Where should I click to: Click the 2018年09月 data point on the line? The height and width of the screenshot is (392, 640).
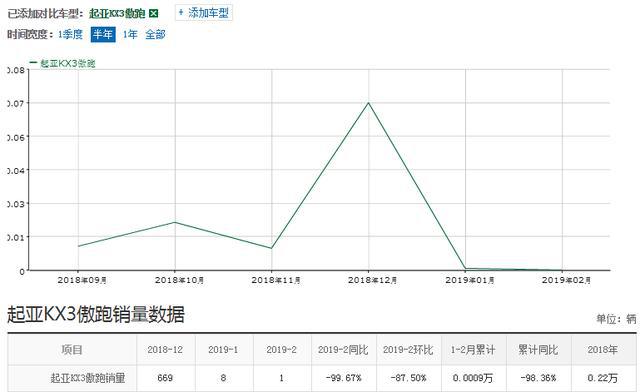click(78, 246)
